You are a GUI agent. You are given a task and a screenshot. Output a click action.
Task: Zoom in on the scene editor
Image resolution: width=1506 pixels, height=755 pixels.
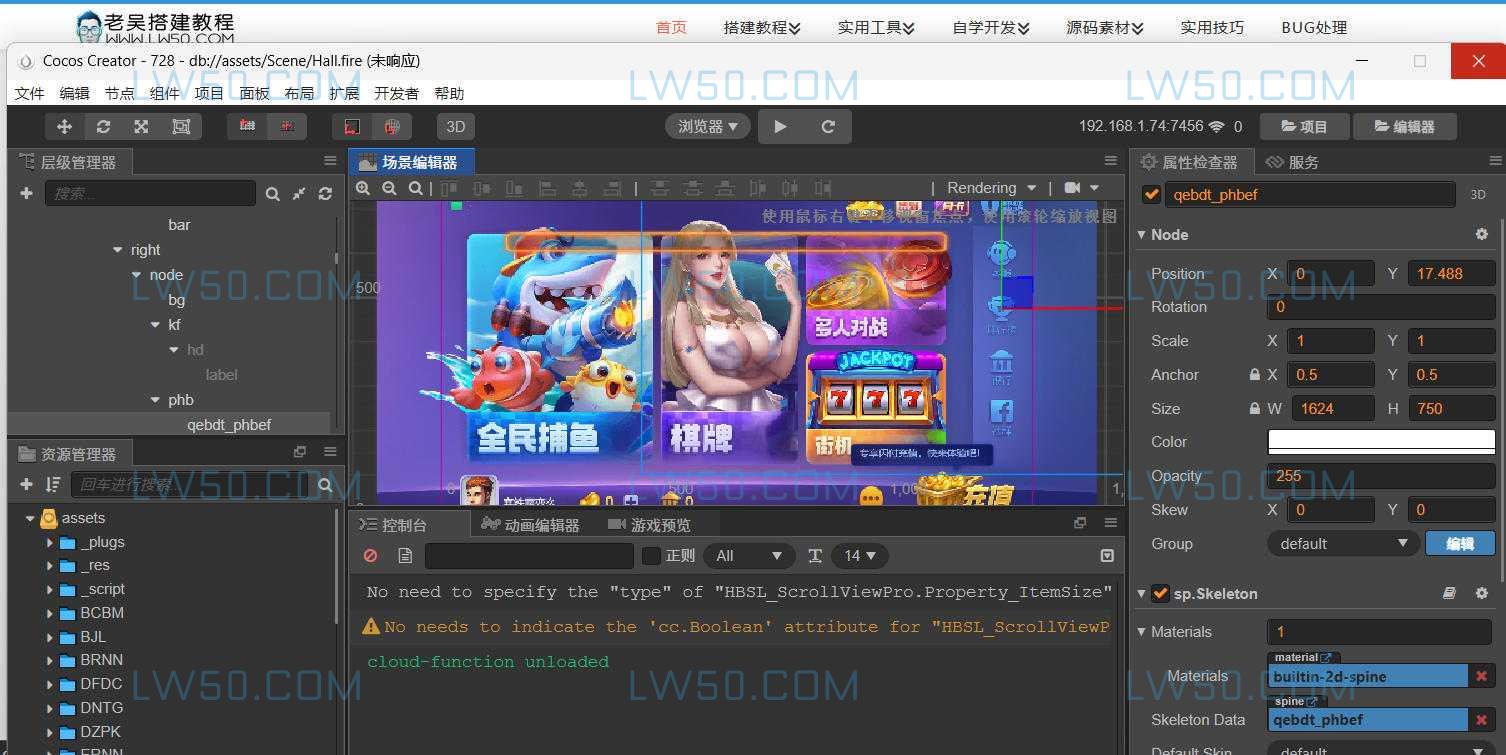[x=363, y=188]
